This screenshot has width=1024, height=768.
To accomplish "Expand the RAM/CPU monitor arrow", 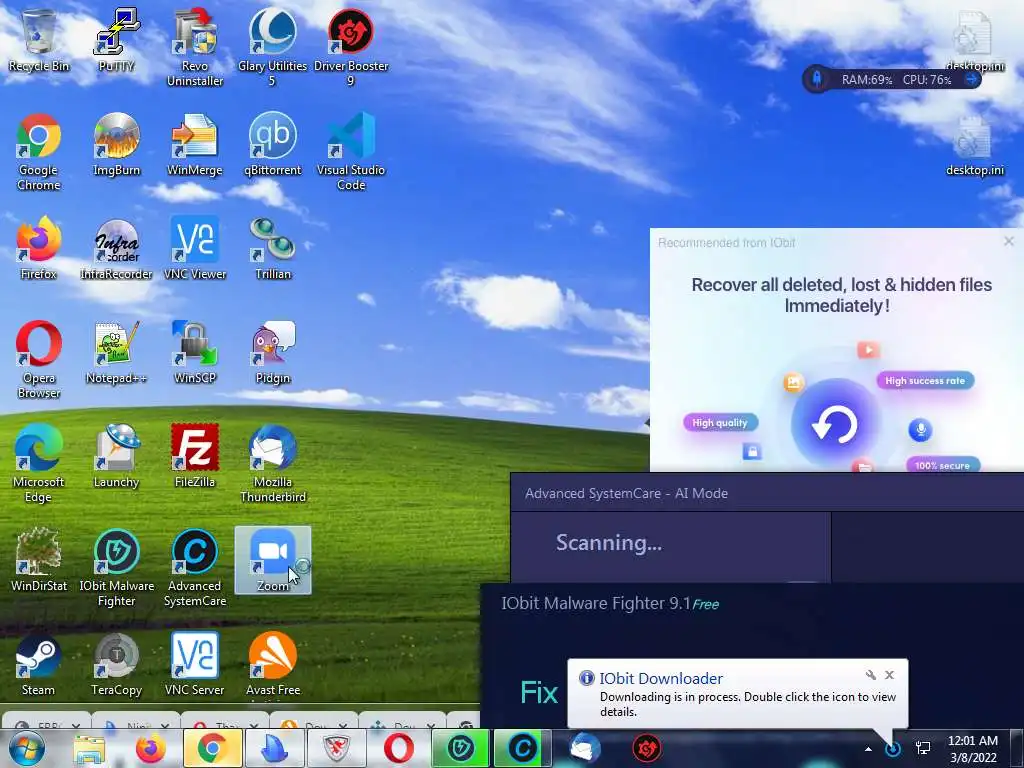I will (x=971, y=80).
